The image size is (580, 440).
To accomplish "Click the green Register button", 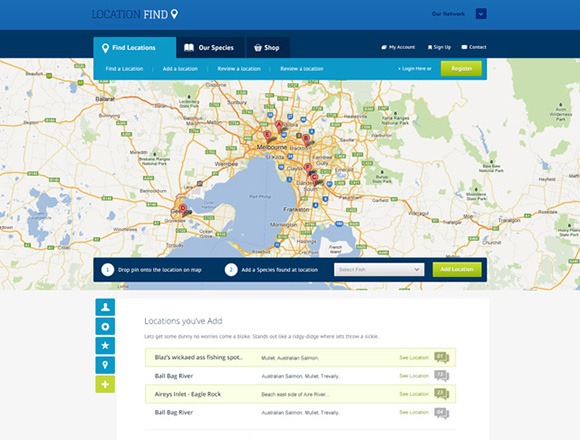I will [461, 68].
